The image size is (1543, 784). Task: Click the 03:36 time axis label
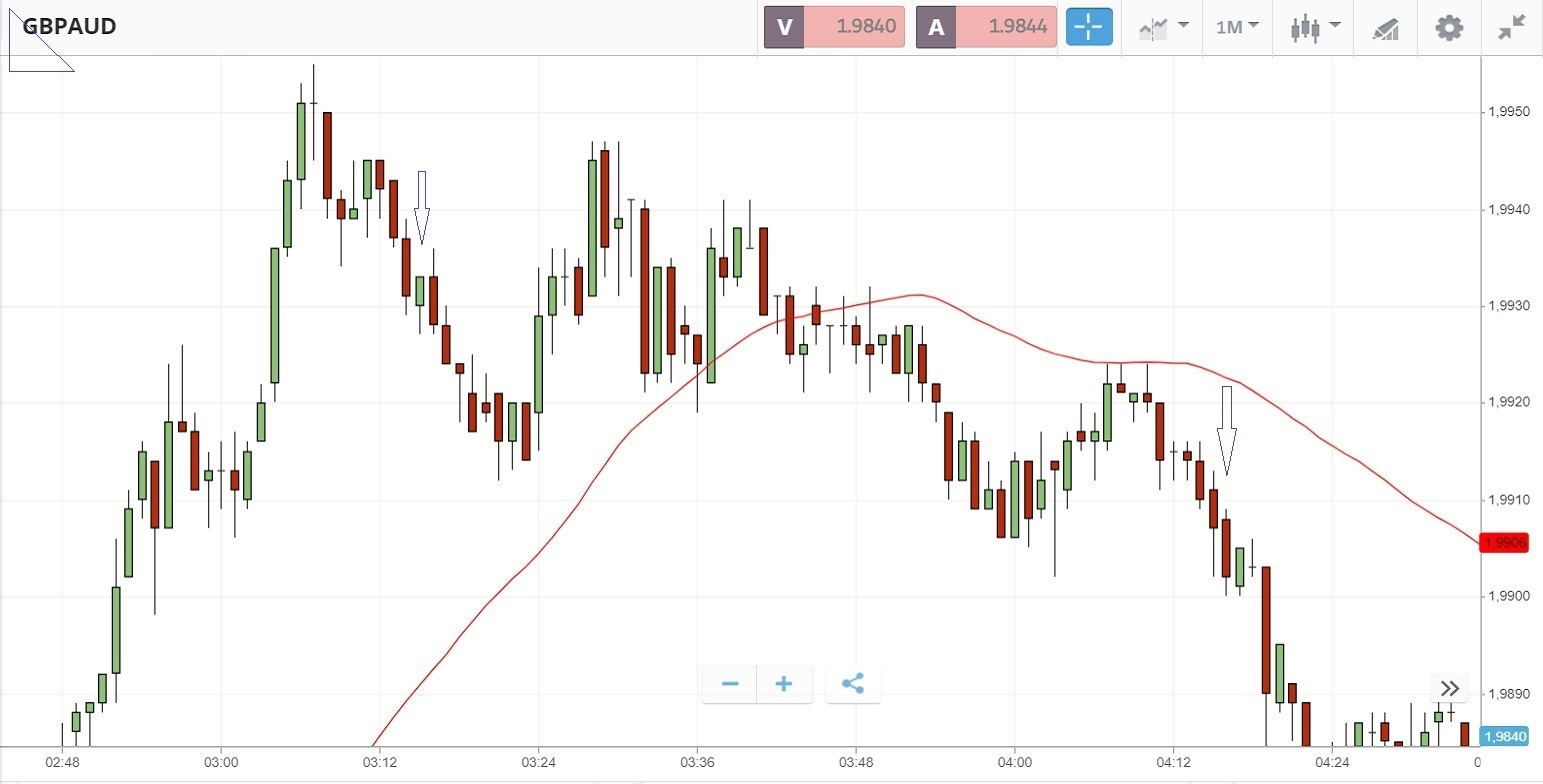(x=696, y=763)
